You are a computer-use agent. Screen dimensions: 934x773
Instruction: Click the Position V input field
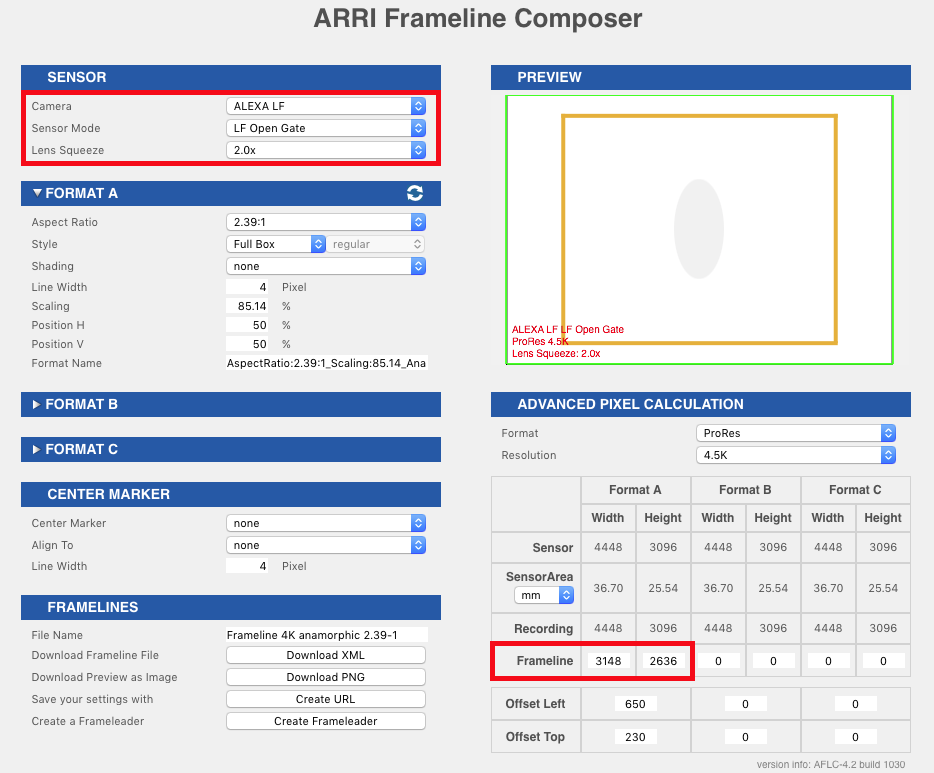tap(247, 344)
